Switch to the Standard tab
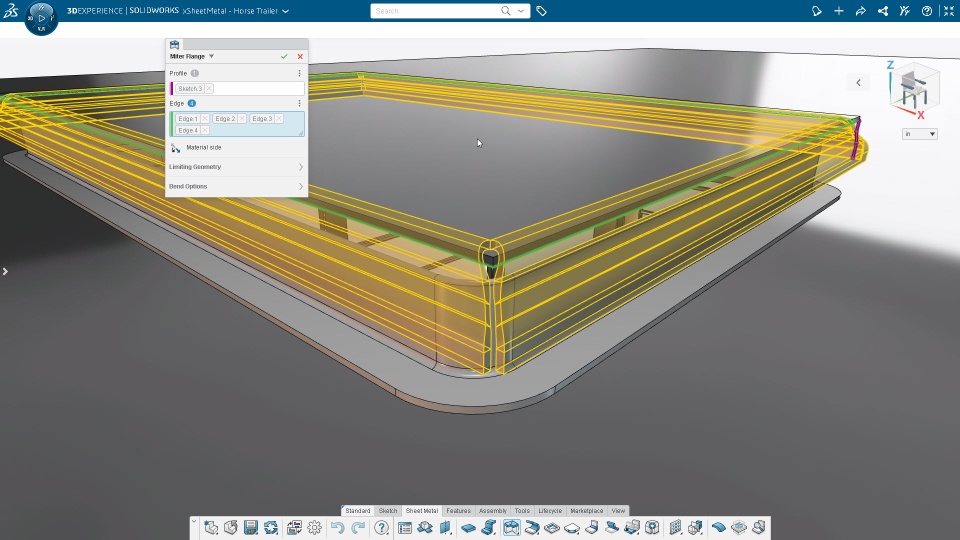960x540 pixels. pyautogui.click(x=358, y=511)
